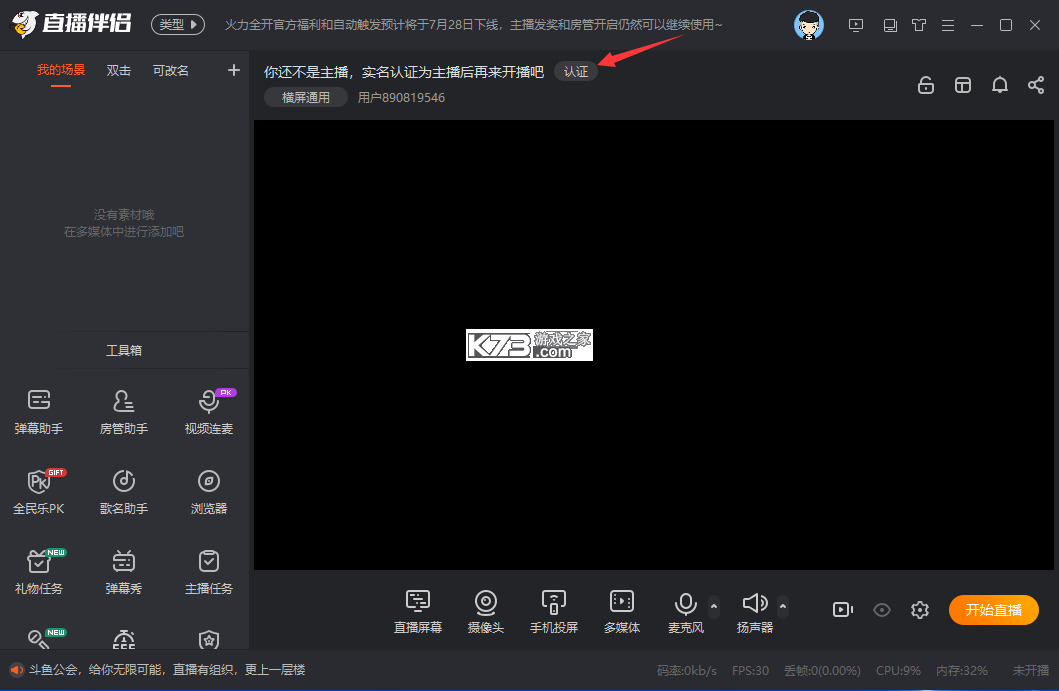
Task: Click the announcement speaker icon at bottom
Action: click(17, 670)
